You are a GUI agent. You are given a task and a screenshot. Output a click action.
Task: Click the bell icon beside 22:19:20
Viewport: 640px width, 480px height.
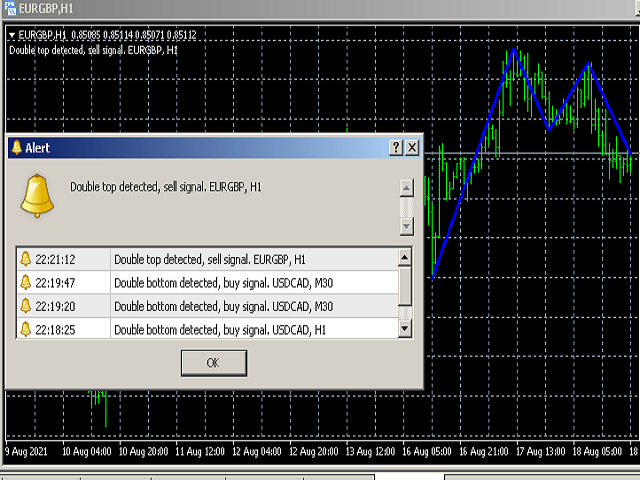(26, 306)
